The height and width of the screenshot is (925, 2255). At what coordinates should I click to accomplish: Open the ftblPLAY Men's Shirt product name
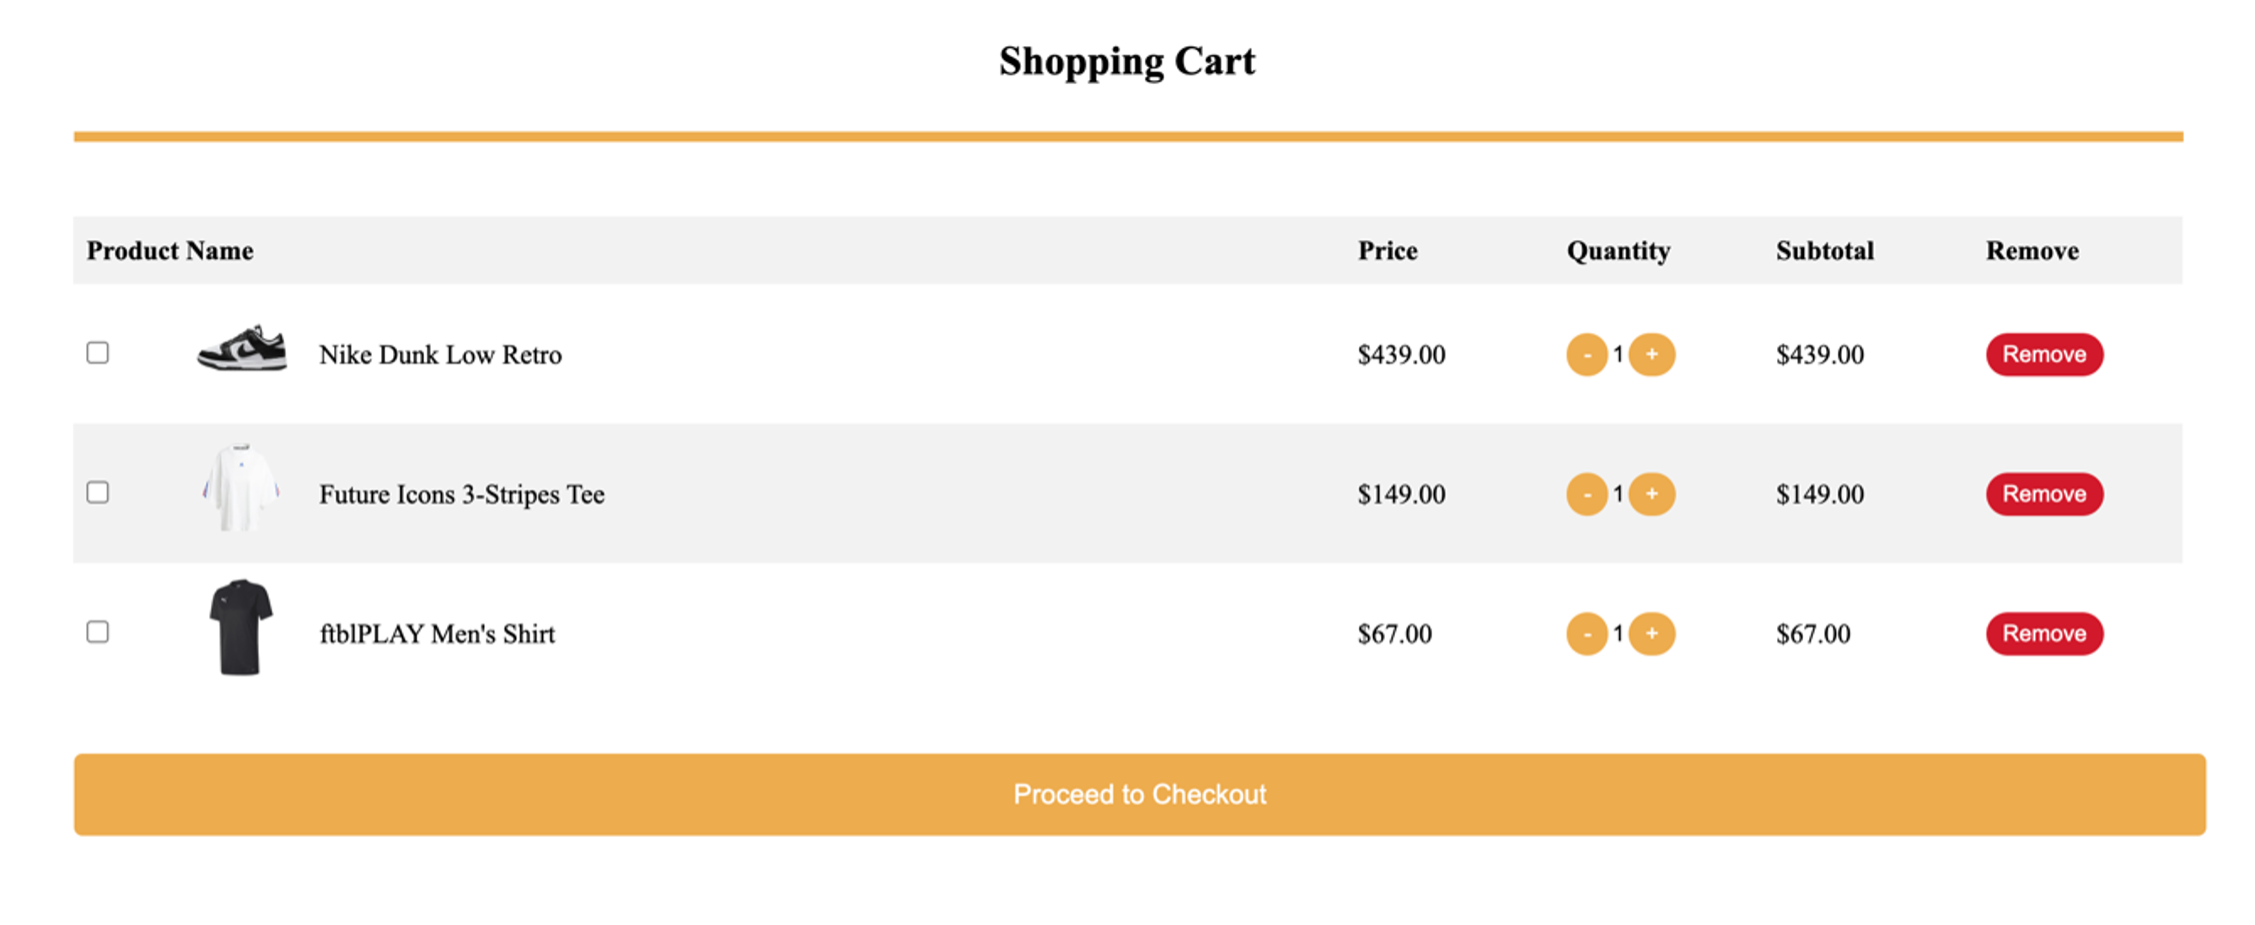pos(437,634)
